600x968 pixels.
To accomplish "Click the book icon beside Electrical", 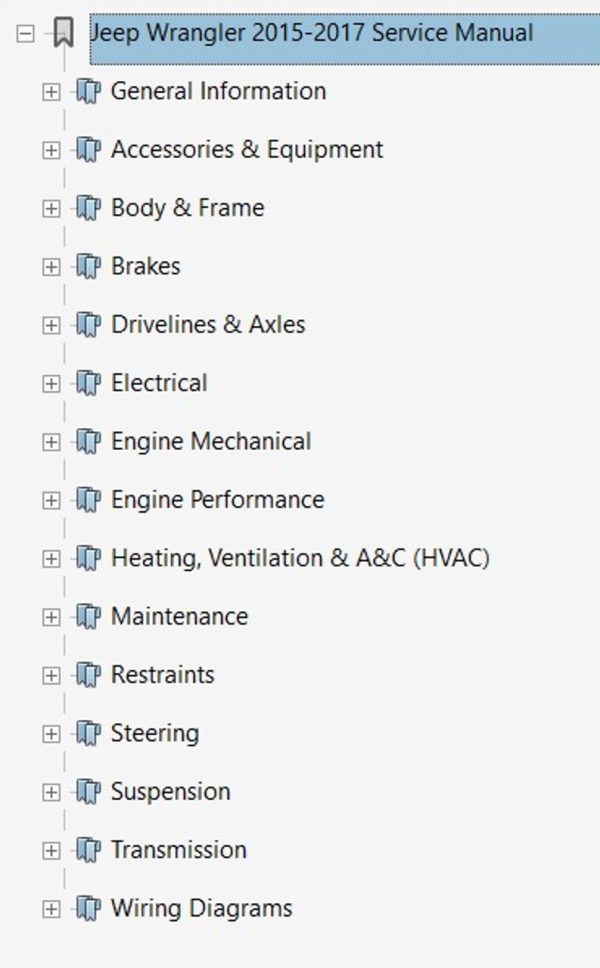I will click(x=88, y=383).
